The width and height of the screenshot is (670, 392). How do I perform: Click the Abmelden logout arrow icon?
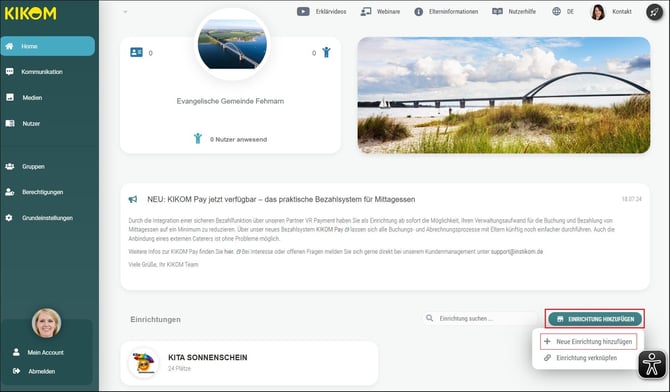[16, 371]
